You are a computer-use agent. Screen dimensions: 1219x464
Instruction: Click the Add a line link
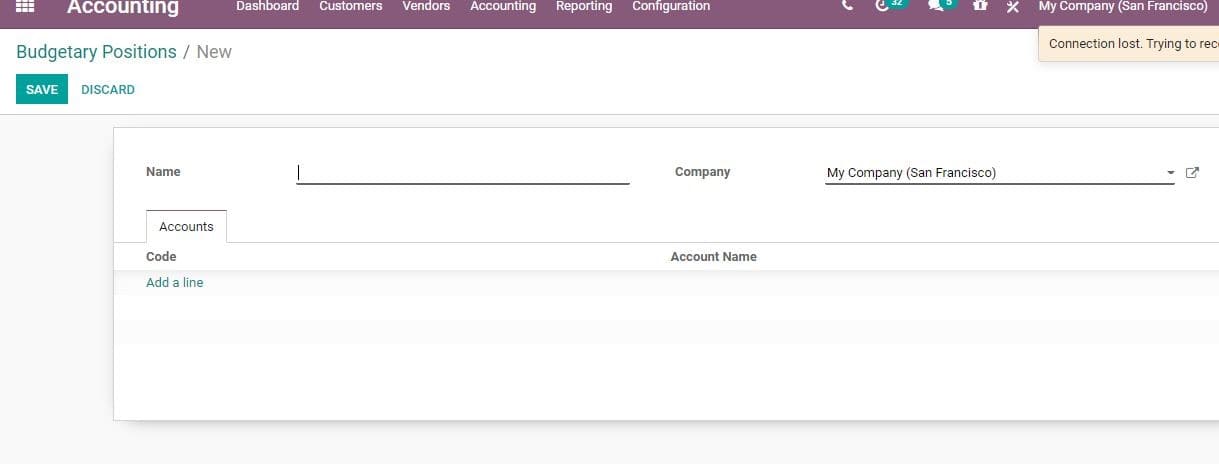click(175, 283)
